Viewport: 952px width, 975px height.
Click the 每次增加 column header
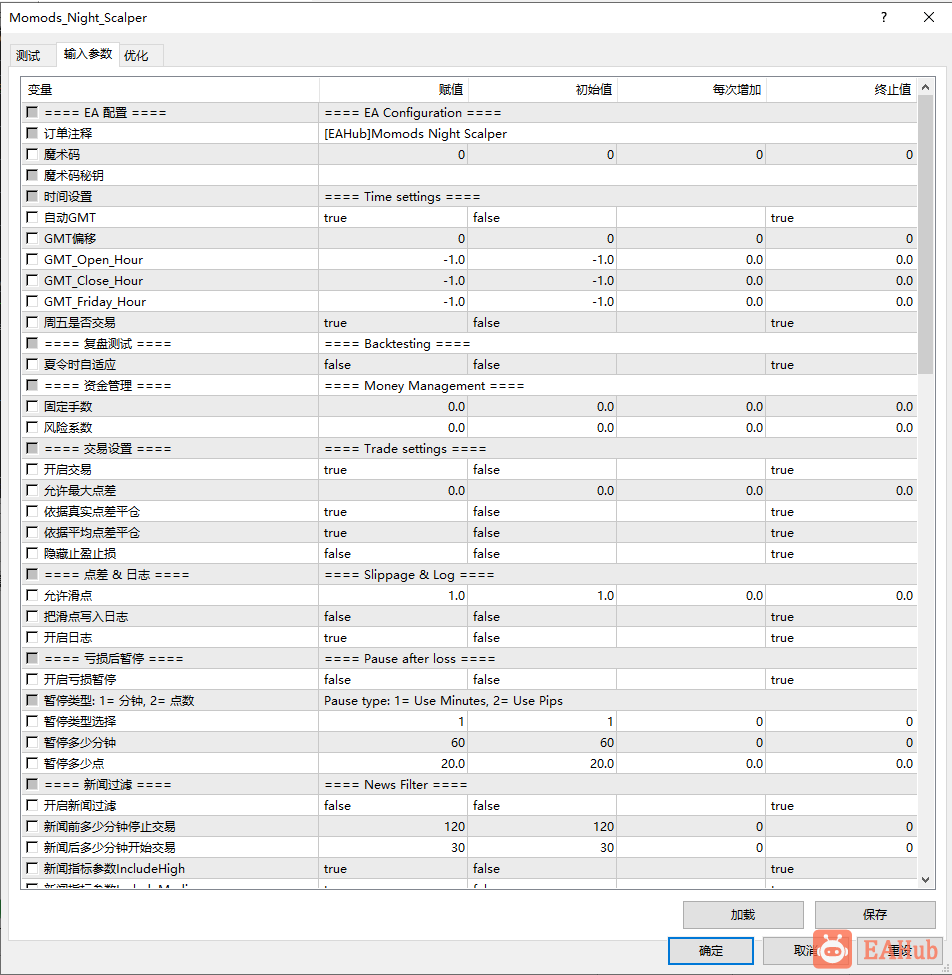(x=691, y=90)
